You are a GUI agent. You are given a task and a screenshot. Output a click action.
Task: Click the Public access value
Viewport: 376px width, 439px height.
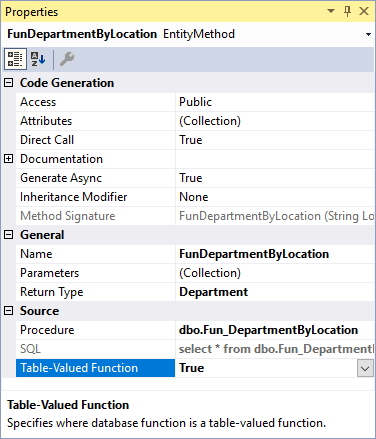coord(195,102)
